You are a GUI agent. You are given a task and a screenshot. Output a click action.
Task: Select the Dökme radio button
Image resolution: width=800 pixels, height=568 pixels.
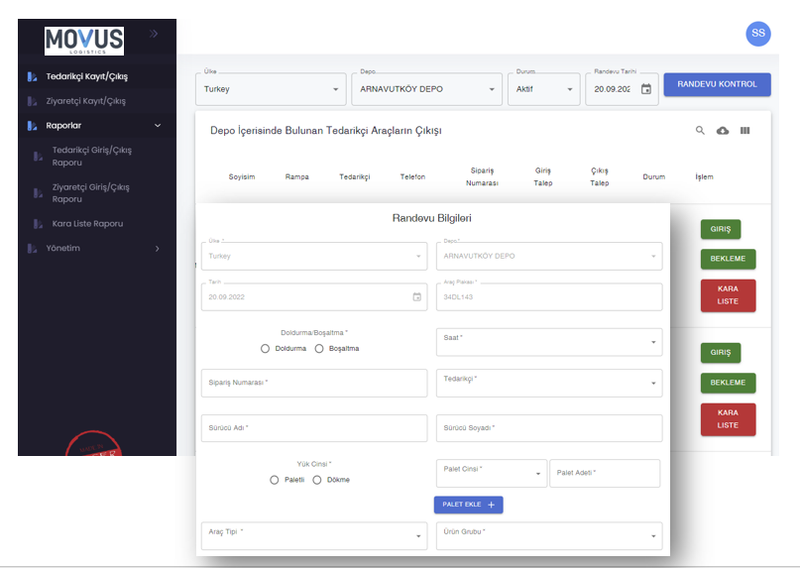317,480
